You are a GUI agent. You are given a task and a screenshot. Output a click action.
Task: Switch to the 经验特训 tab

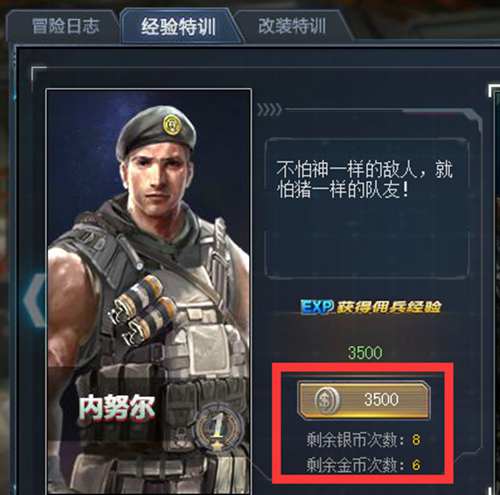pyautogui.click(x=179, y=27)
